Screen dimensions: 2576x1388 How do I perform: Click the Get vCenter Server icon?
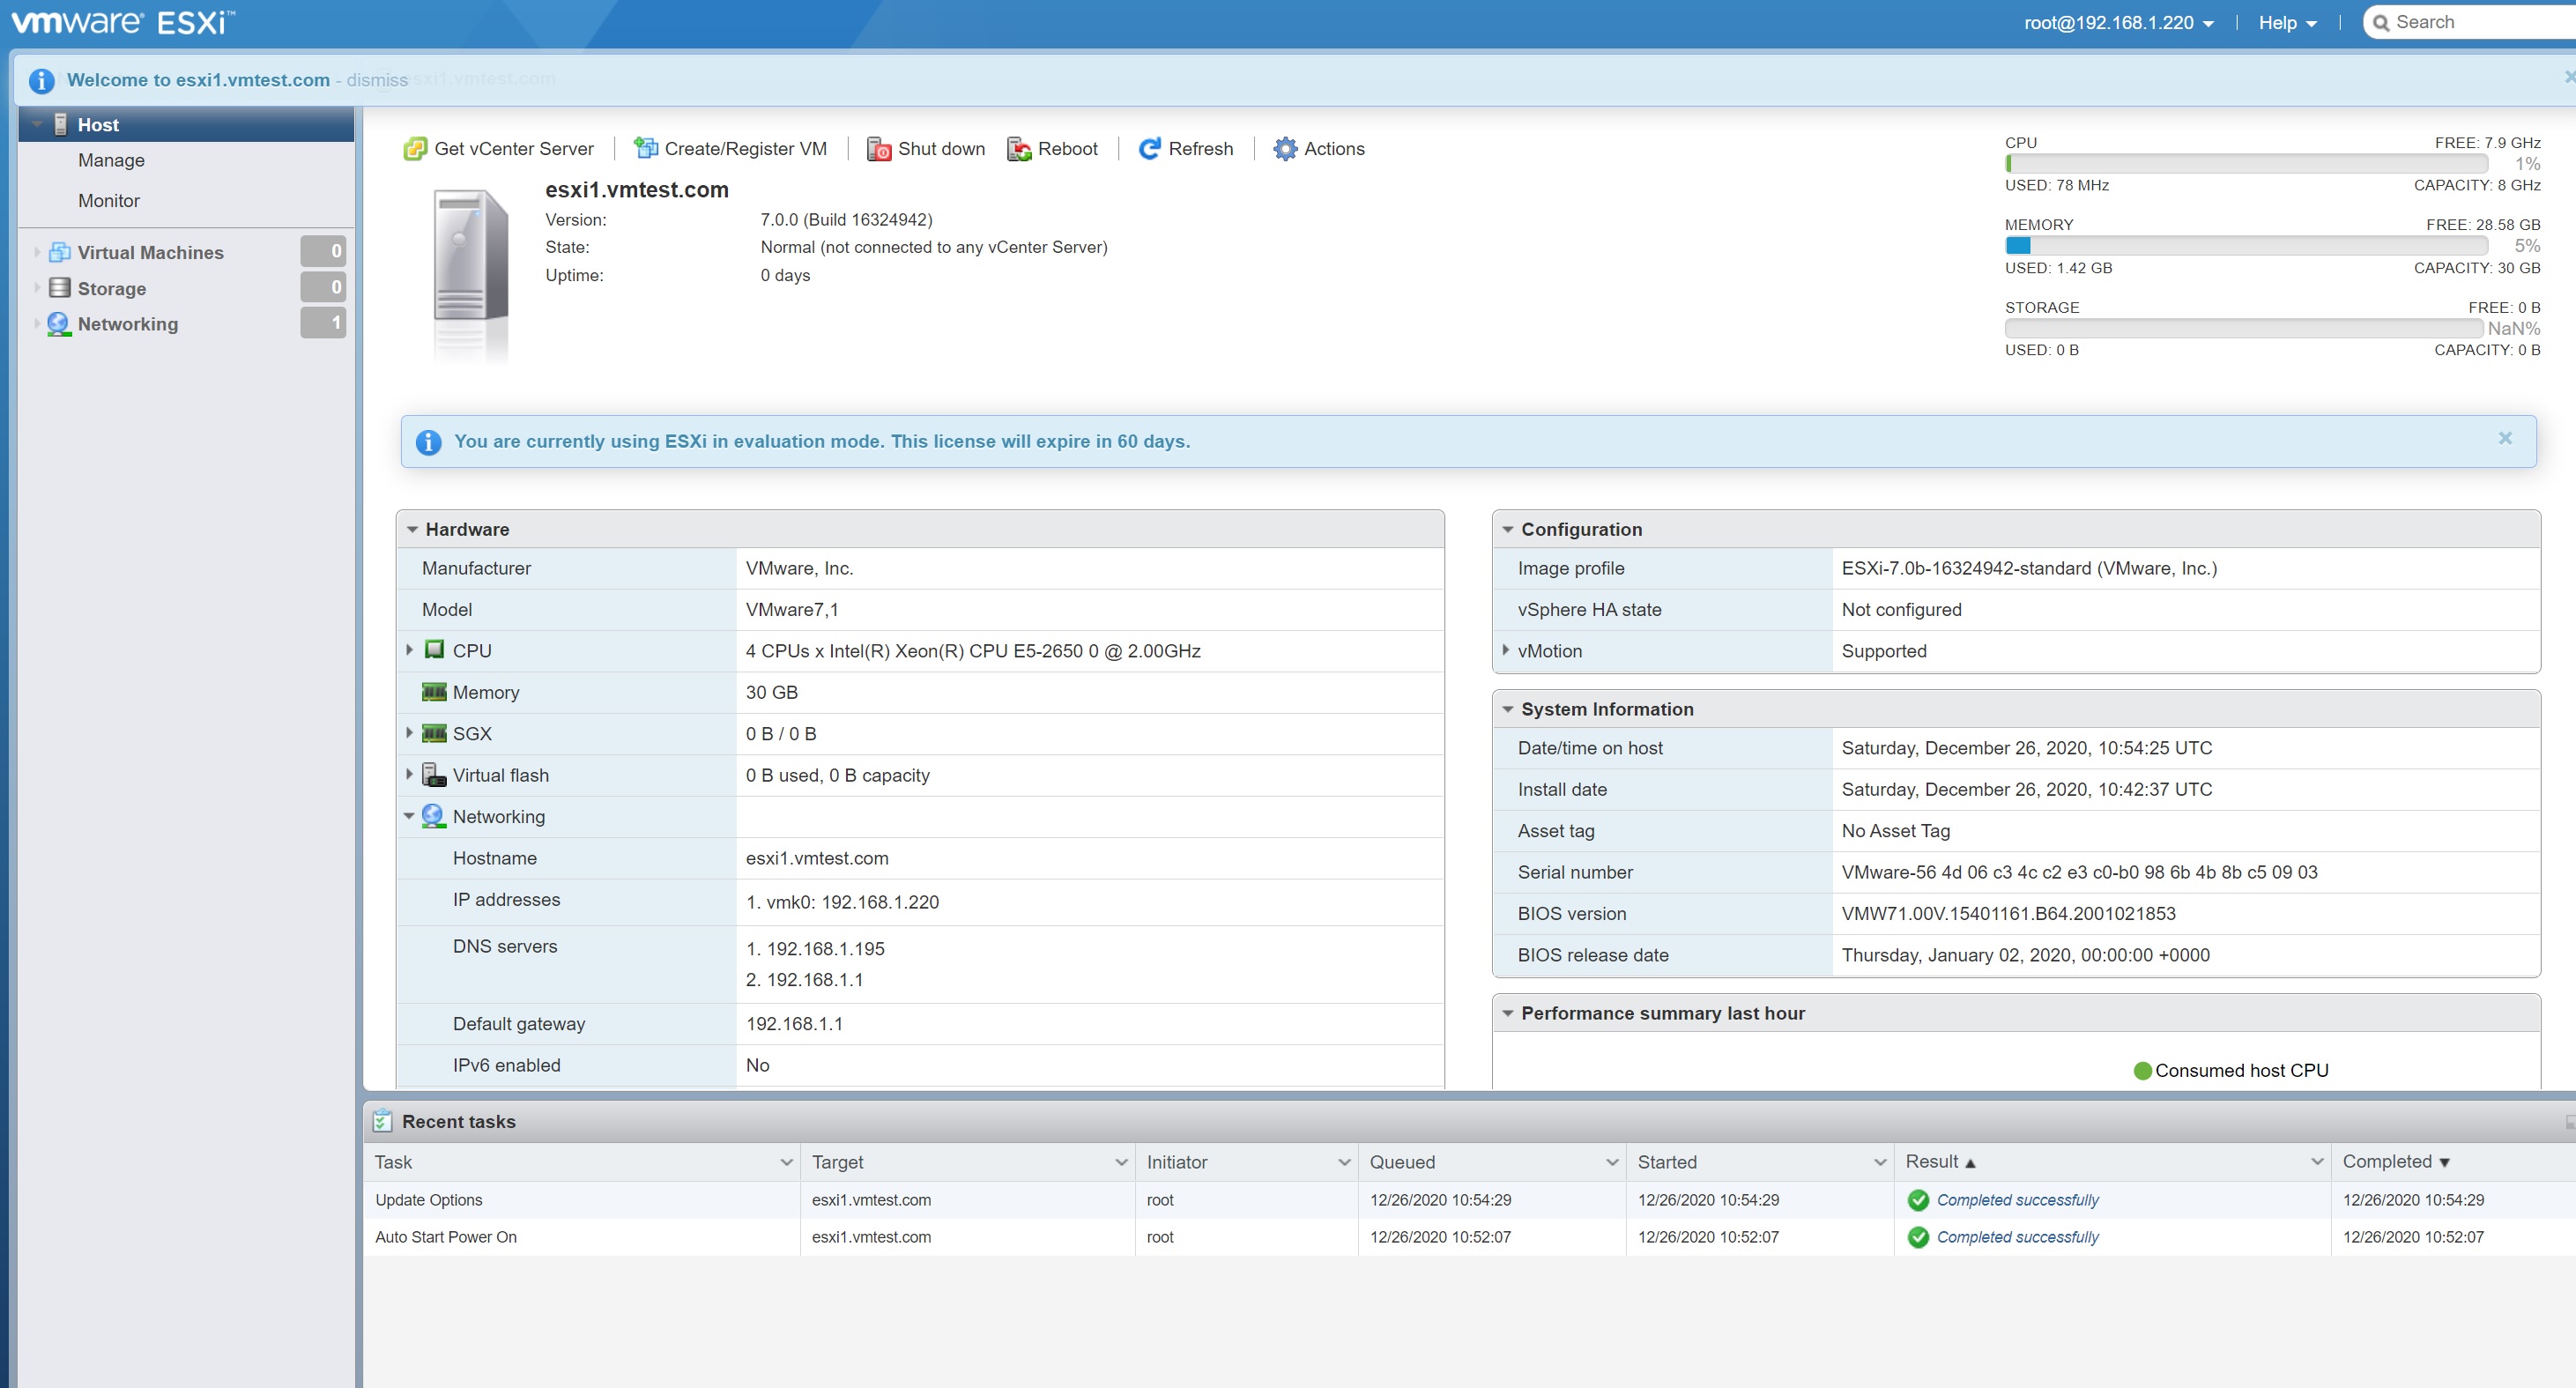415,149
